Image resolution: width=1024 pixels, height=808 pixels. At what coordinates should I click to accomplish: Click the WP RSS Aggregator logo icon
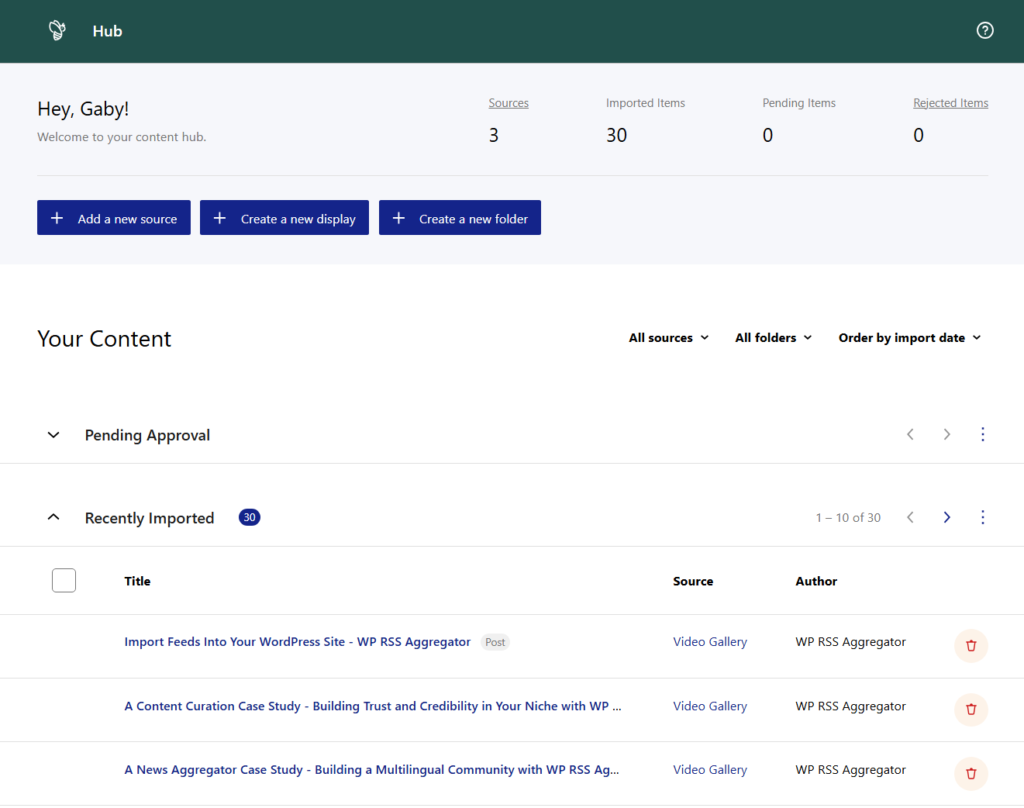pos(57,30)
